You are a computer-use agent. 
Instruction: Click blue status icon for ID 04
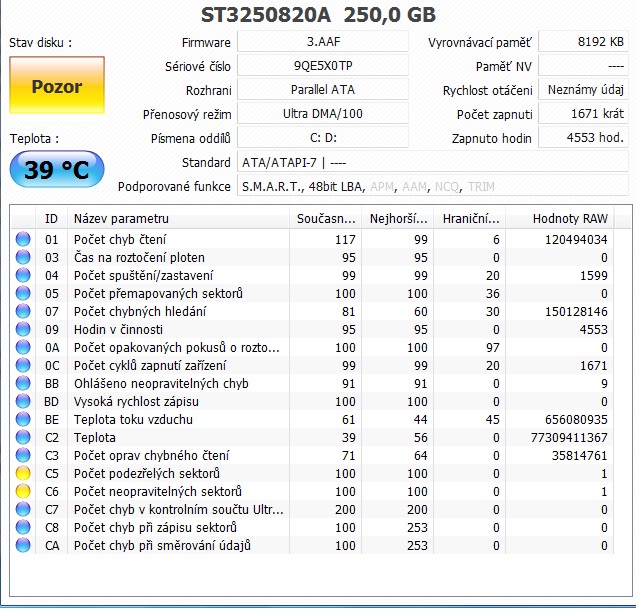(x=23, y=275)
